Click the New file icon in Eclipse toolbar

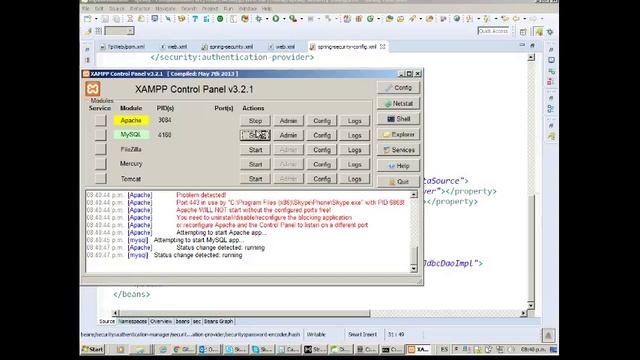pyautogui.click(x=88, y=18)
